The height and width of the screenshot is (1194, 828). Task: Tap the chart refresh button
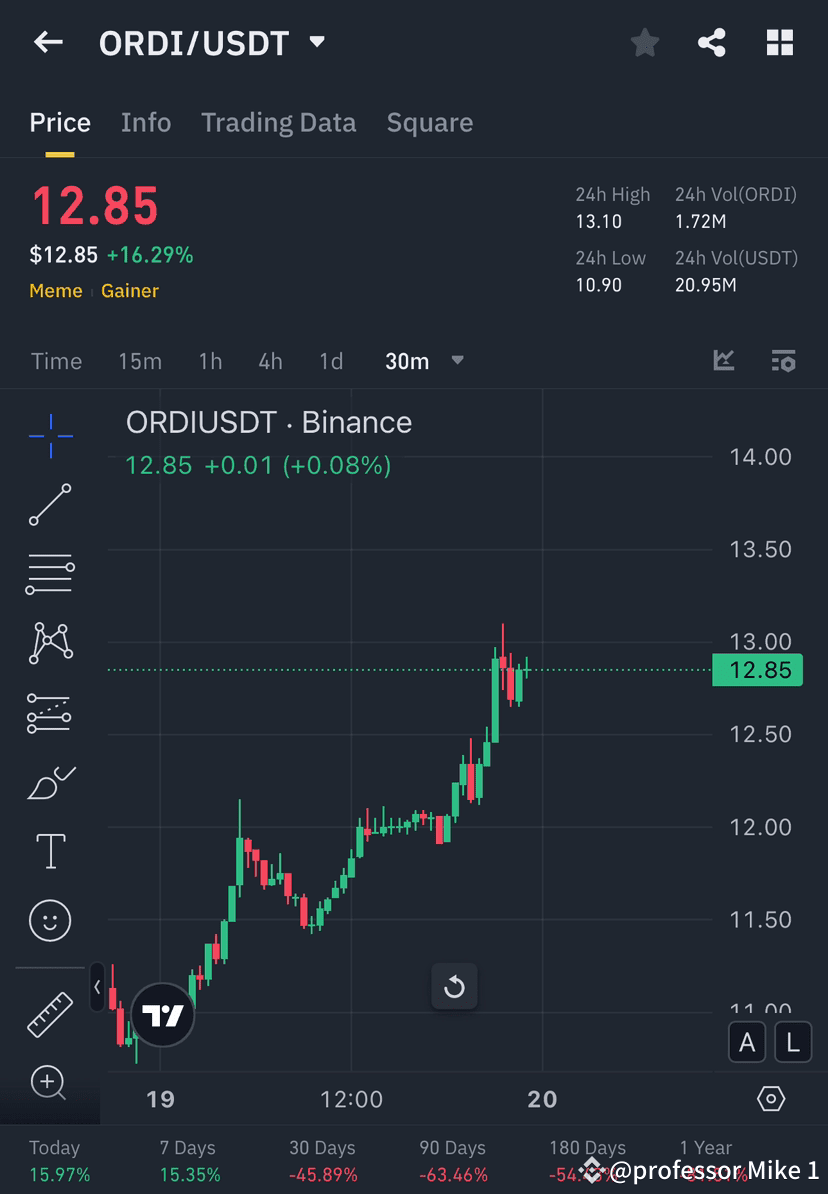454,987
